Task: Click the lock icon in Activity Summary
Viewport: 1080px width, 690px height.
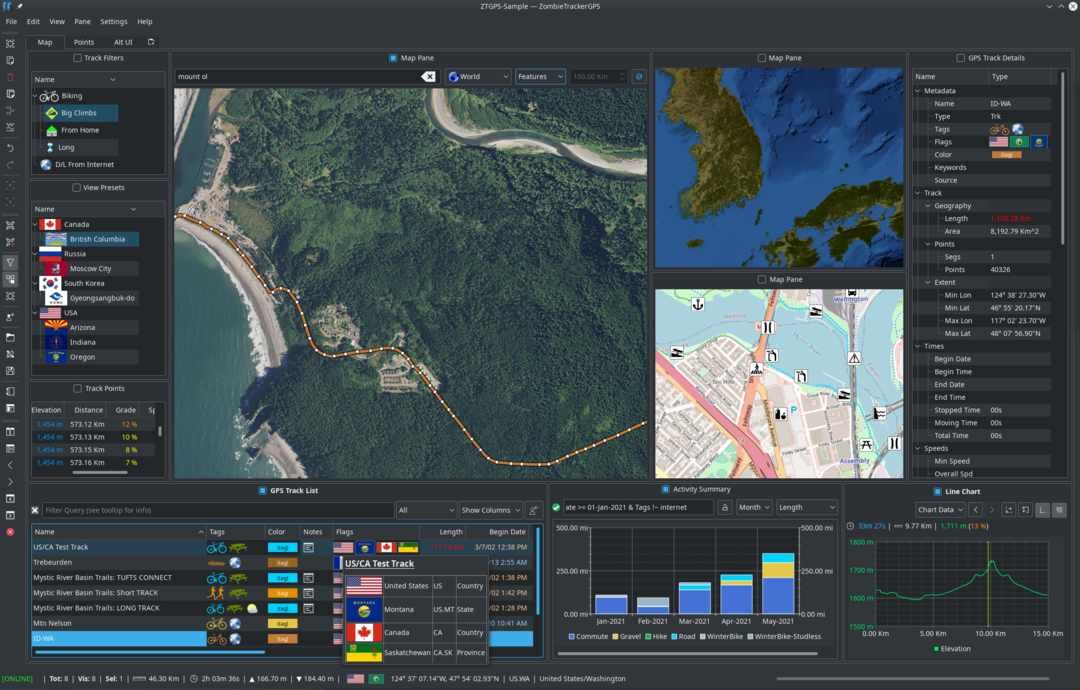Action: (x=723, y=508)
